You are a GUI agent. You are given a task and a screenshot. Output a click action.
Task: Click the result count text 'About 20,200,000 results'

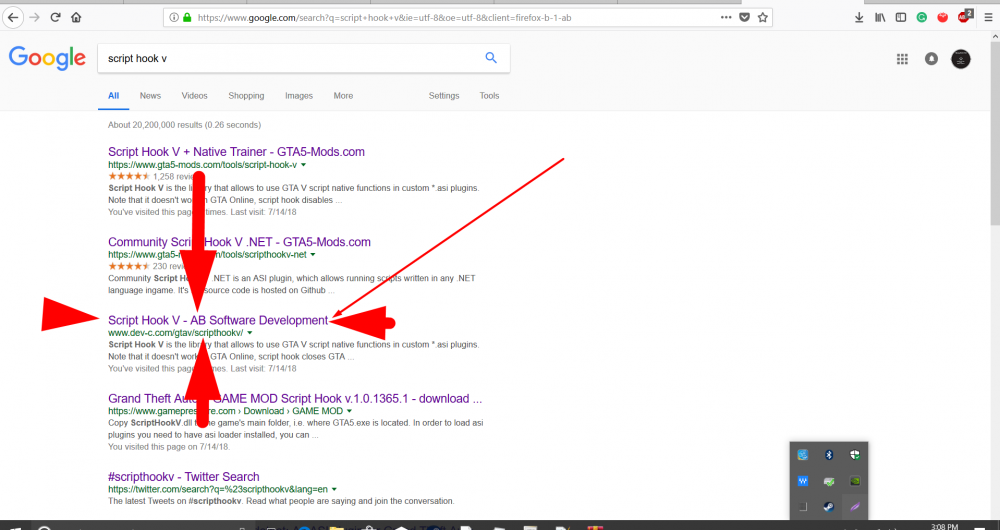[154, 125]
